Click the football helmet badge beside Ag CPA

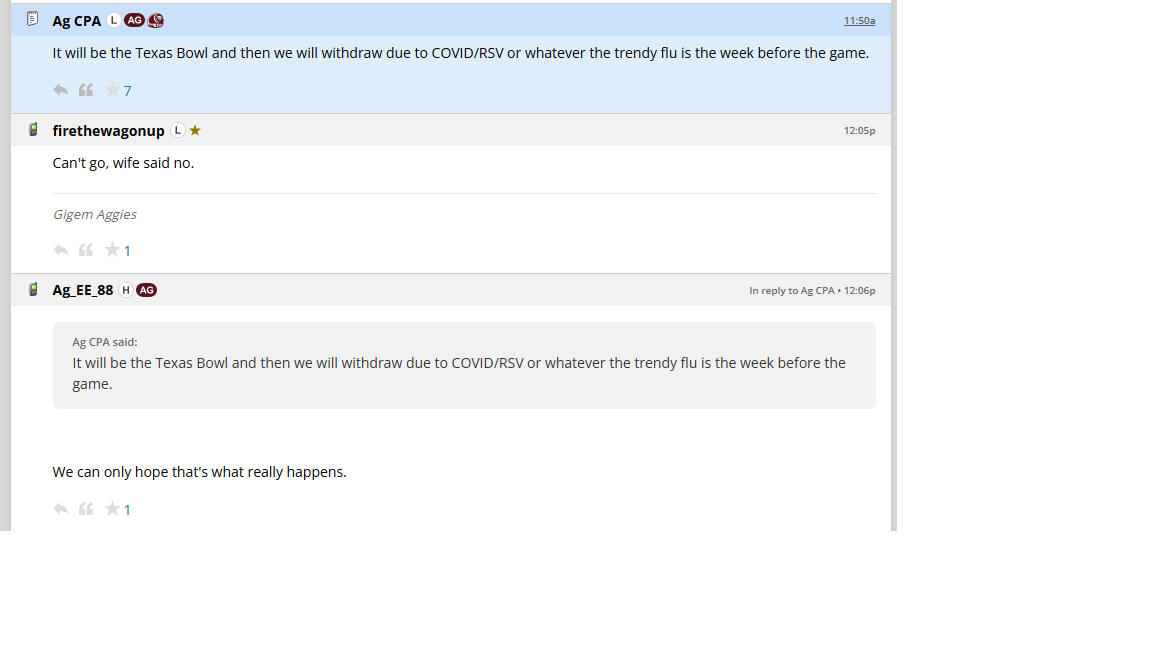[156, 21]
